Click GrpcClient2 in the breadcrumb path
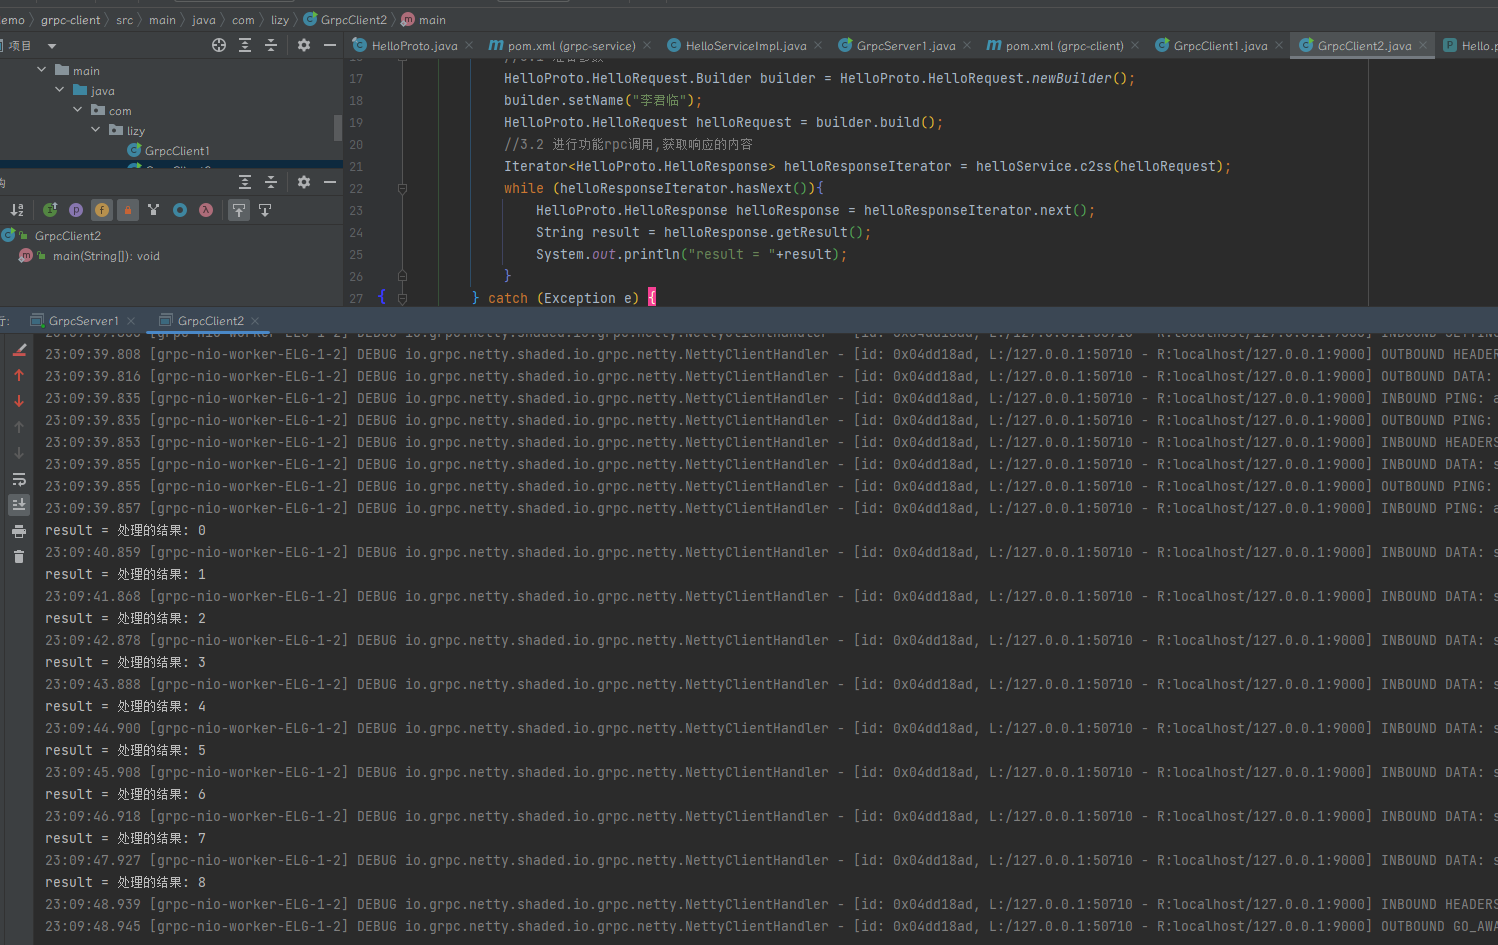Screen dimensions: 1498x945 click(345, 20)
